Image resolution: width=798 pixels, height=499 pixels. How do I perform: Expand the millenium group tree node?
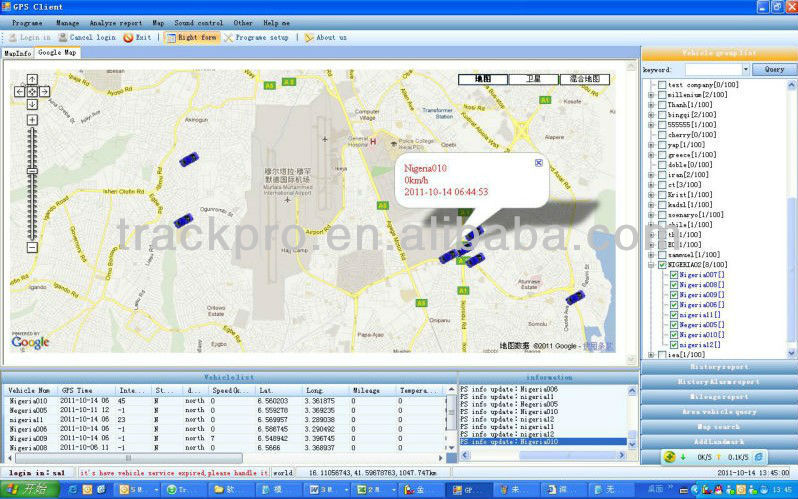coord(651,95)
